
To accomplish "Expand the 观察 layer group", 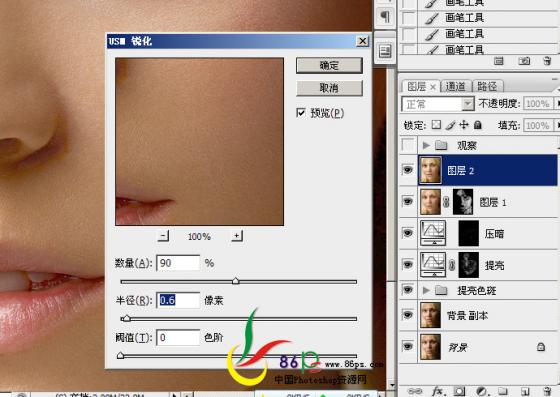I will [426, 145].
